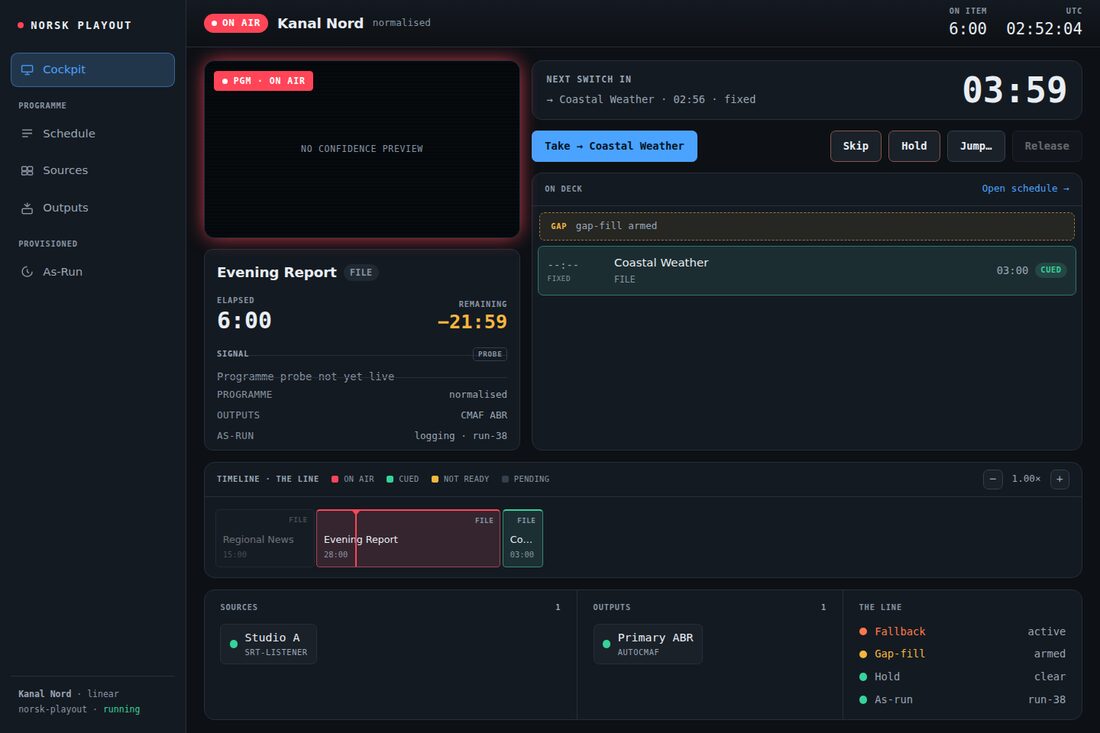This screenshot has width=1100, height=733.
Task: Click the Schedule list icon
Action: point(27,133)
